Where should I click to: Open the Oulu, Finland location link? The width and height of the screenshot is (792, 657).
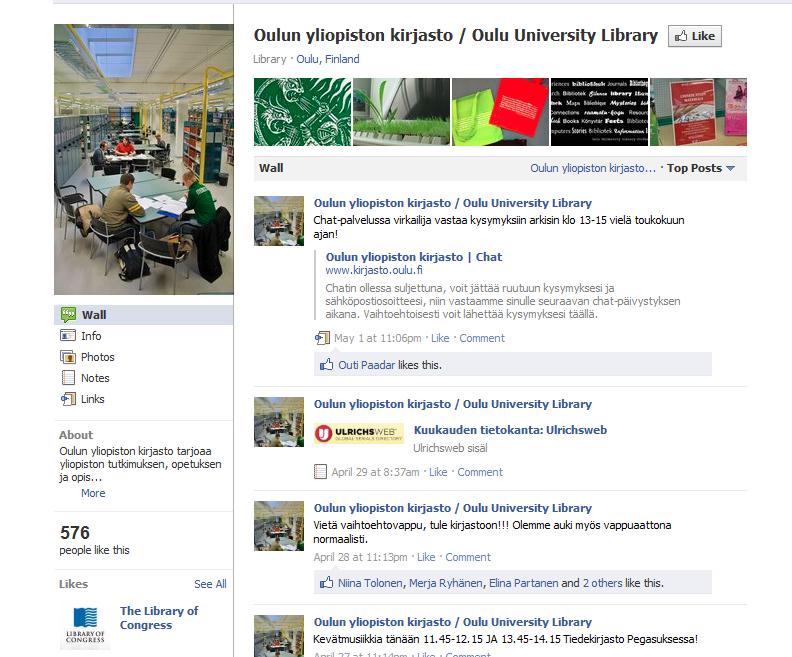click(328, 59)
